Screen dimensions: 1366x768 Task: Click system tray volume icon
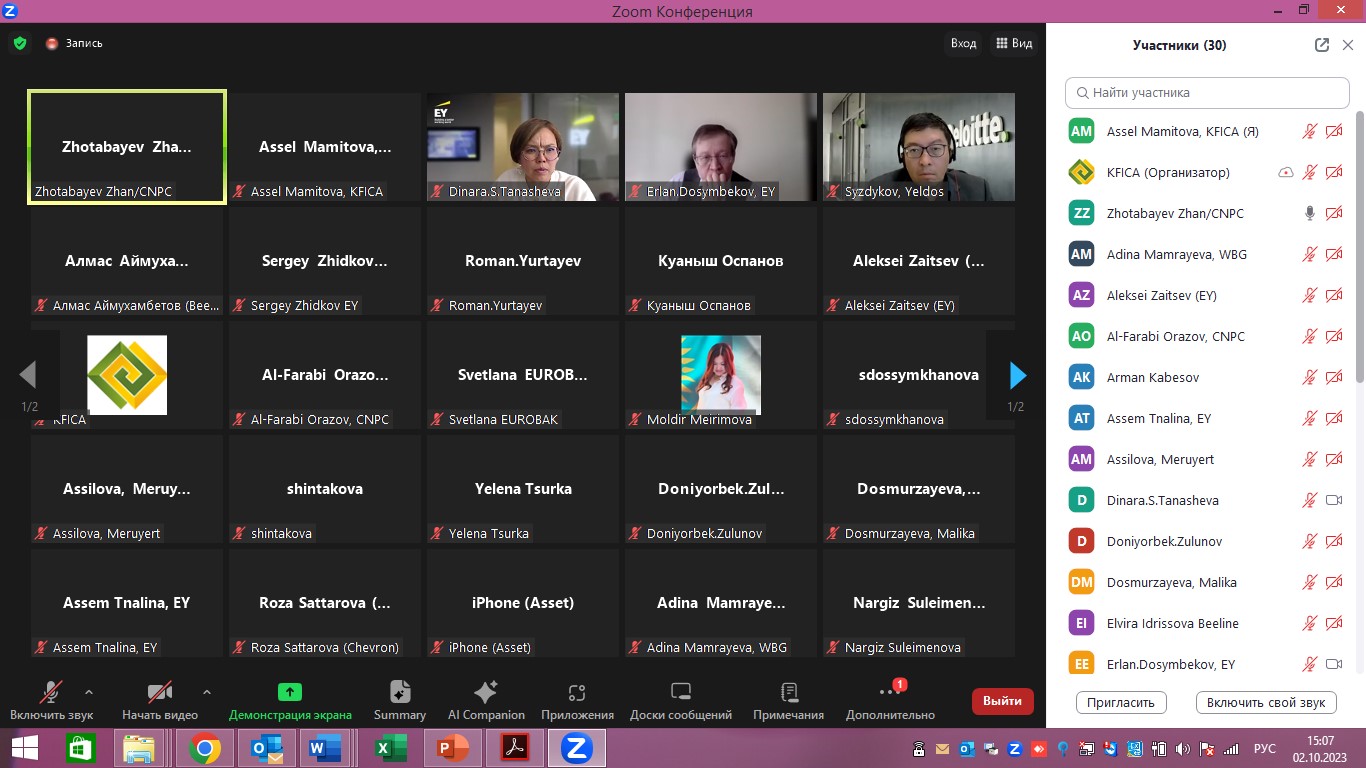[x=1183, y=748]
